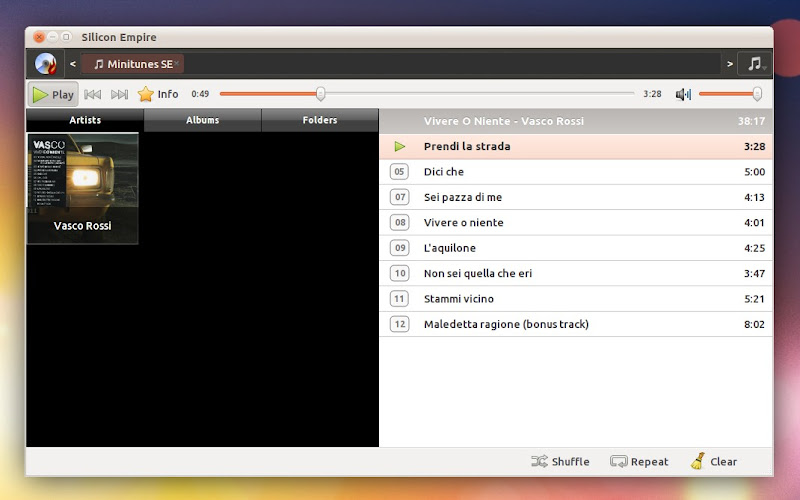
Task: Click the 0:49 elapsed time label
Action: 200,94
